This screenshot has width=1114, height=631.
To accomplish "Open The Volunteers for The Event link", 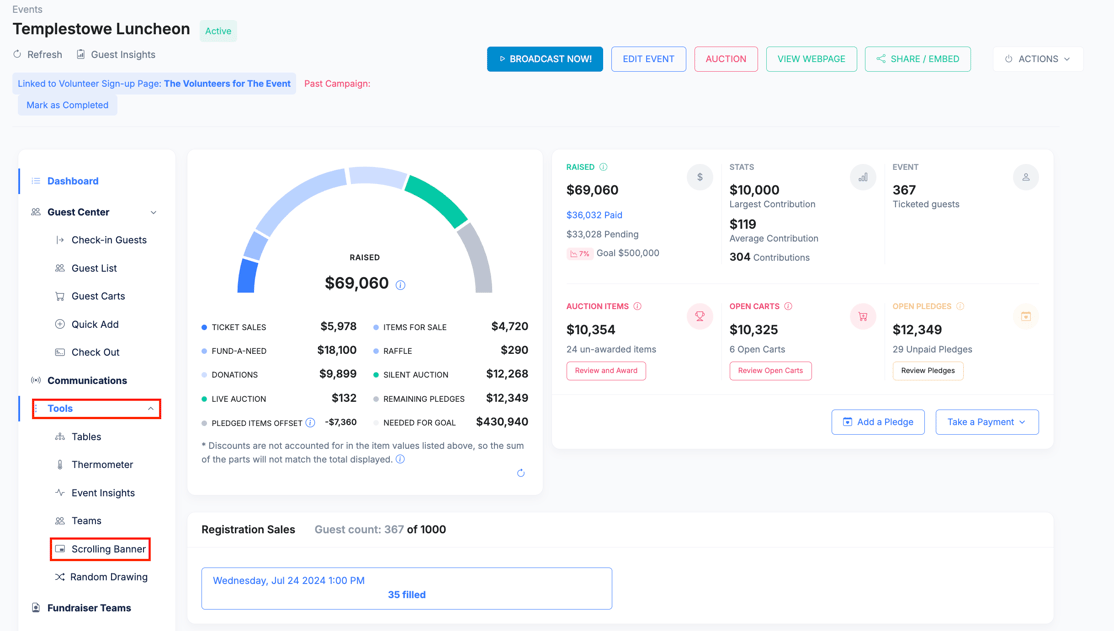I will tap(227, 84).
